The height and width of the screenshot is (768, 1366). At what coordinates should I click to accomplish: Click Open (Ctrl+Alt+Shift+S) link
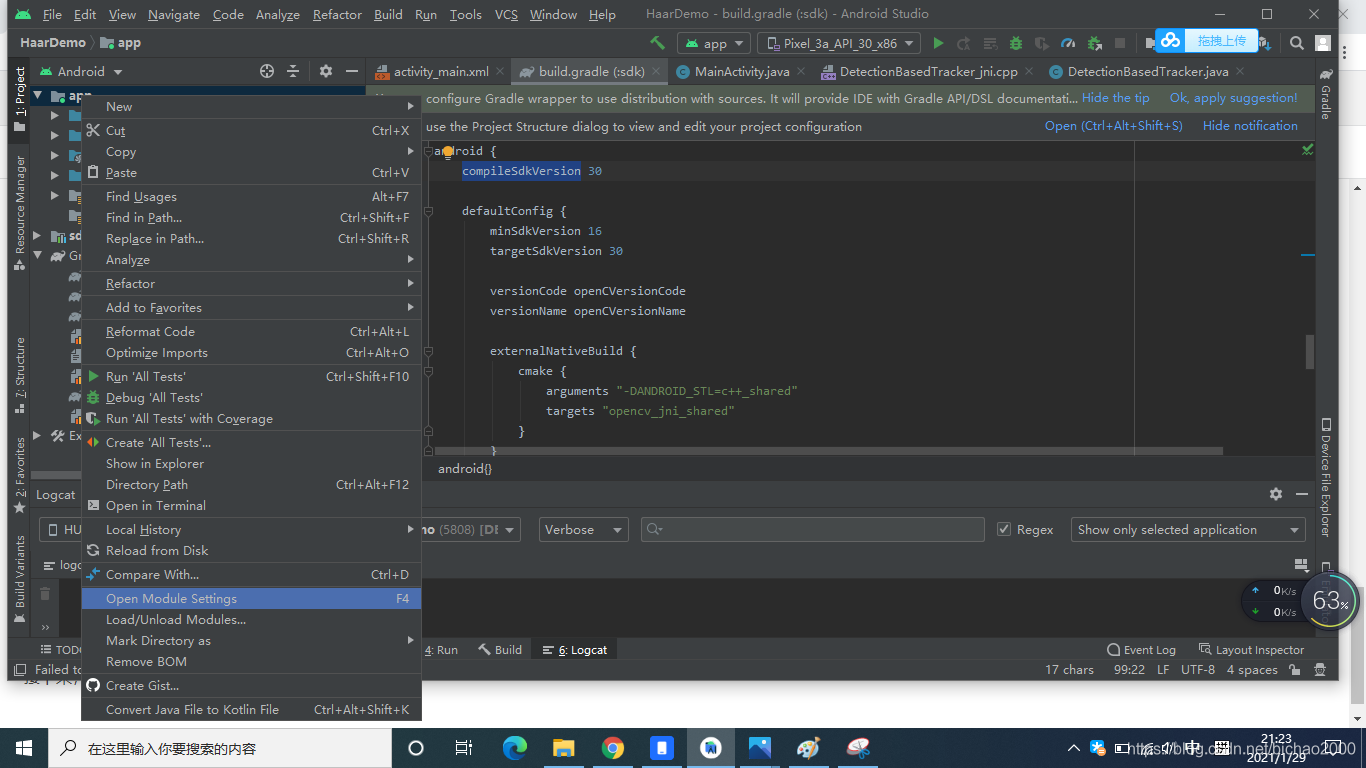tap(1113, 126)
